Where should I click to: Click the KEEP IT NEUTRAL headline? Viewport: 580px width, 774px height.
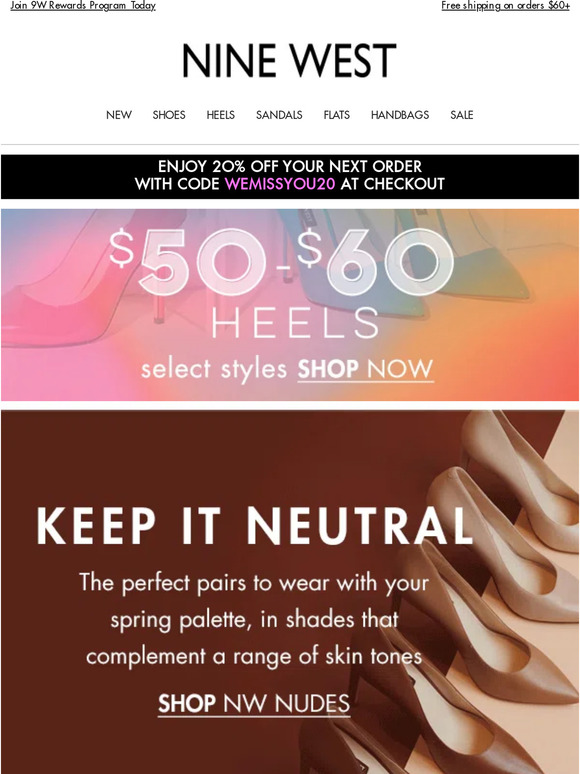click(254, 526)
